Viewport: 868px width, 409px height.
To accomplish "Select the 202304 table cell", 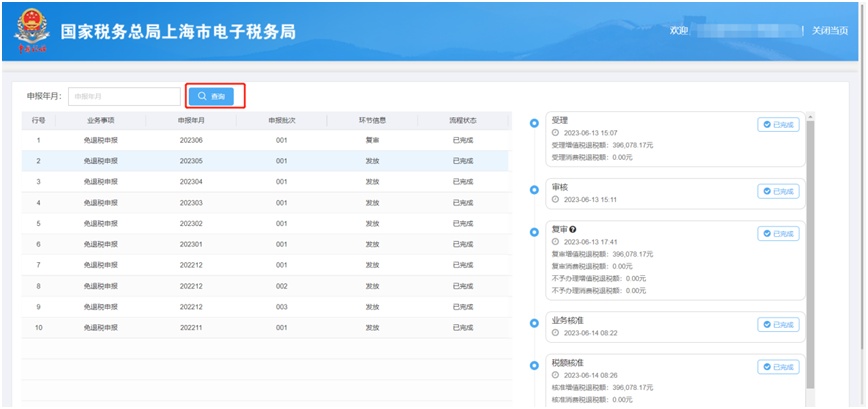I will tap(191, 182).
